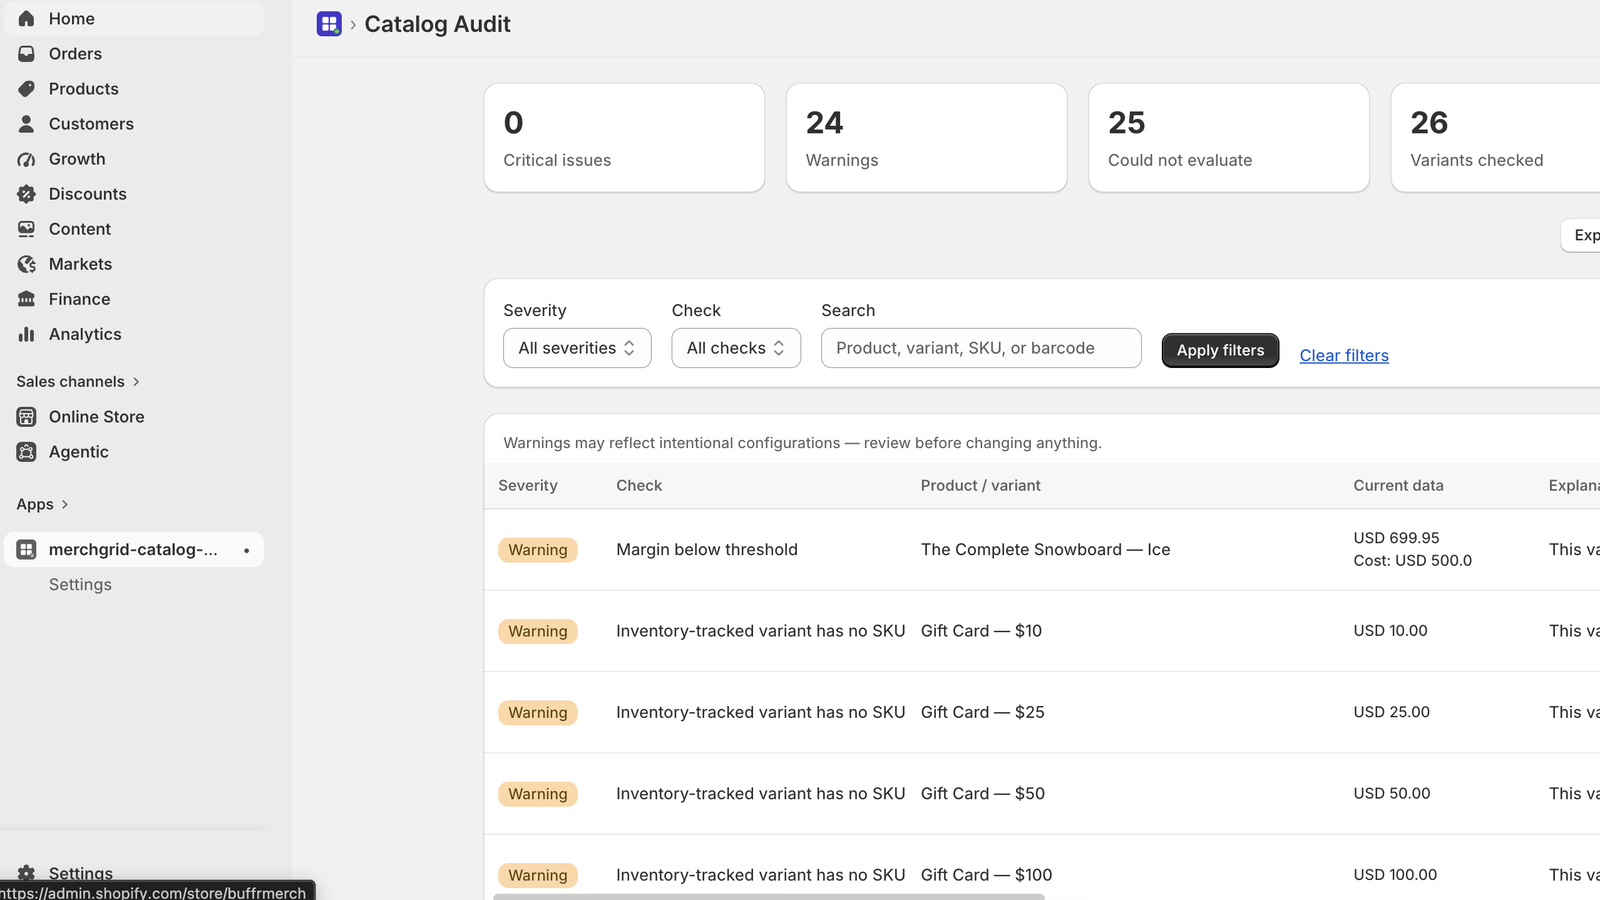Click the Variants checked card showing 26
The height and width of the screenshot is (900, 1600).
pos(1495,138)
